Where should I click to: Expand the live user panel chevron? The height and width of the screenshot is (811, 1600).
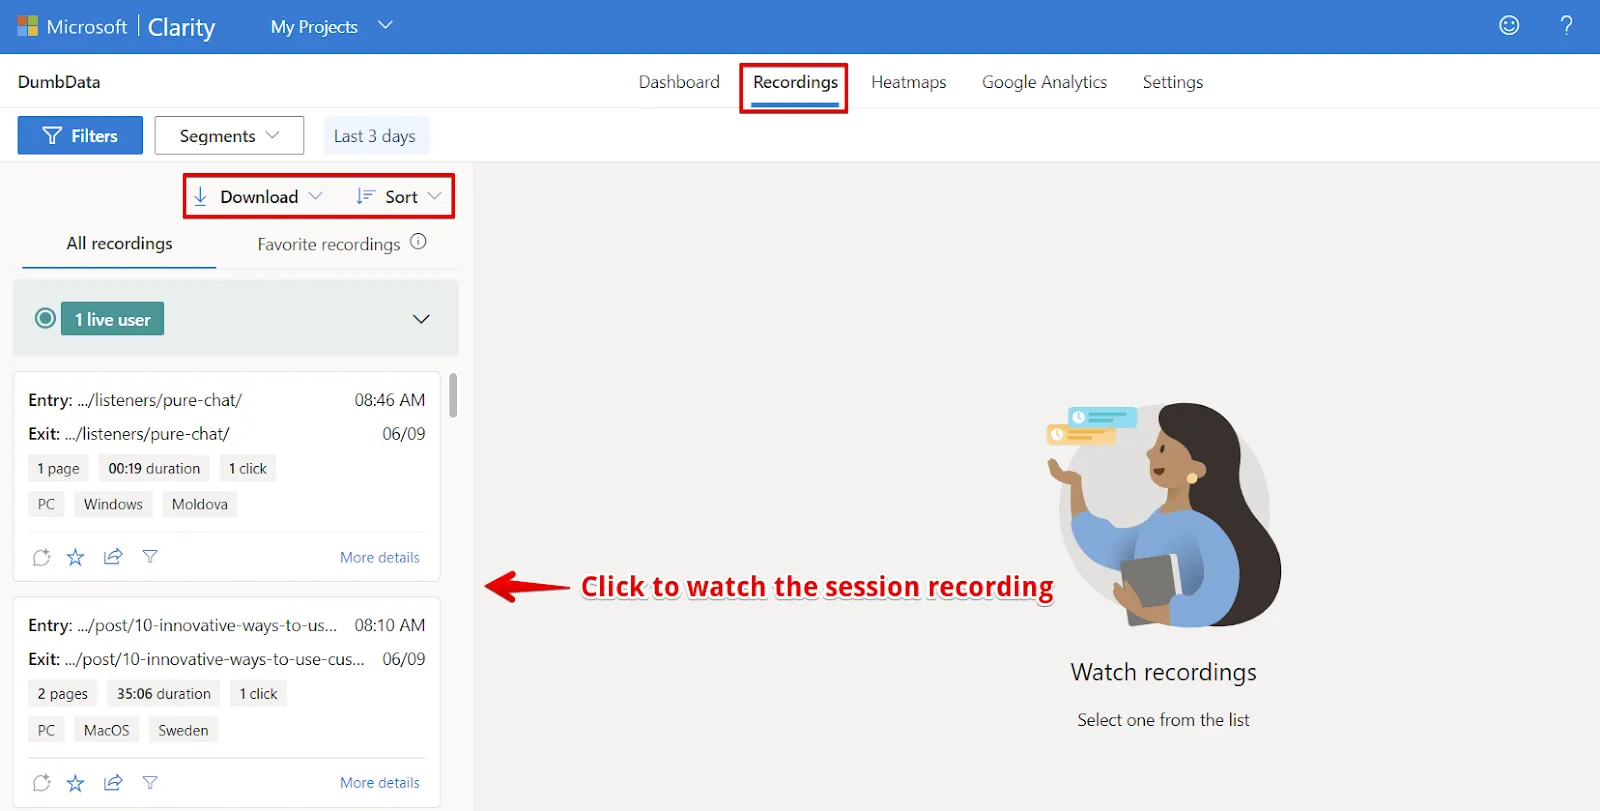click(x=421, y=319)
